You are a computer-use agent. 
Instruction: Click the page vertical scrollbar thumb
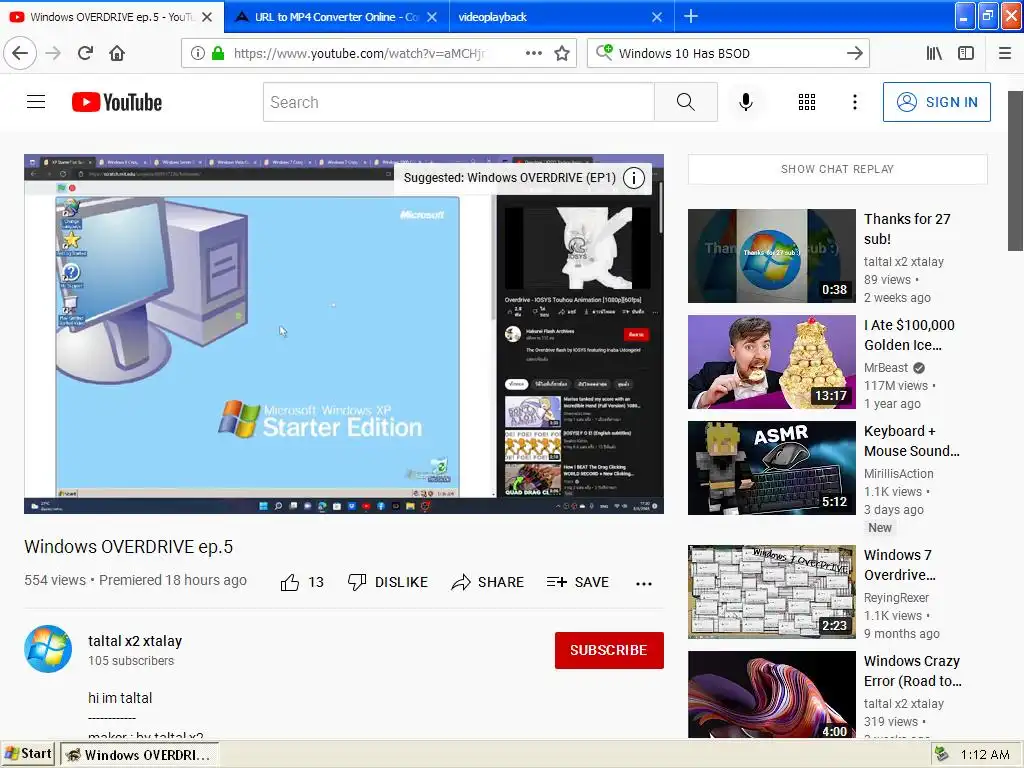tap(1015, 170)
